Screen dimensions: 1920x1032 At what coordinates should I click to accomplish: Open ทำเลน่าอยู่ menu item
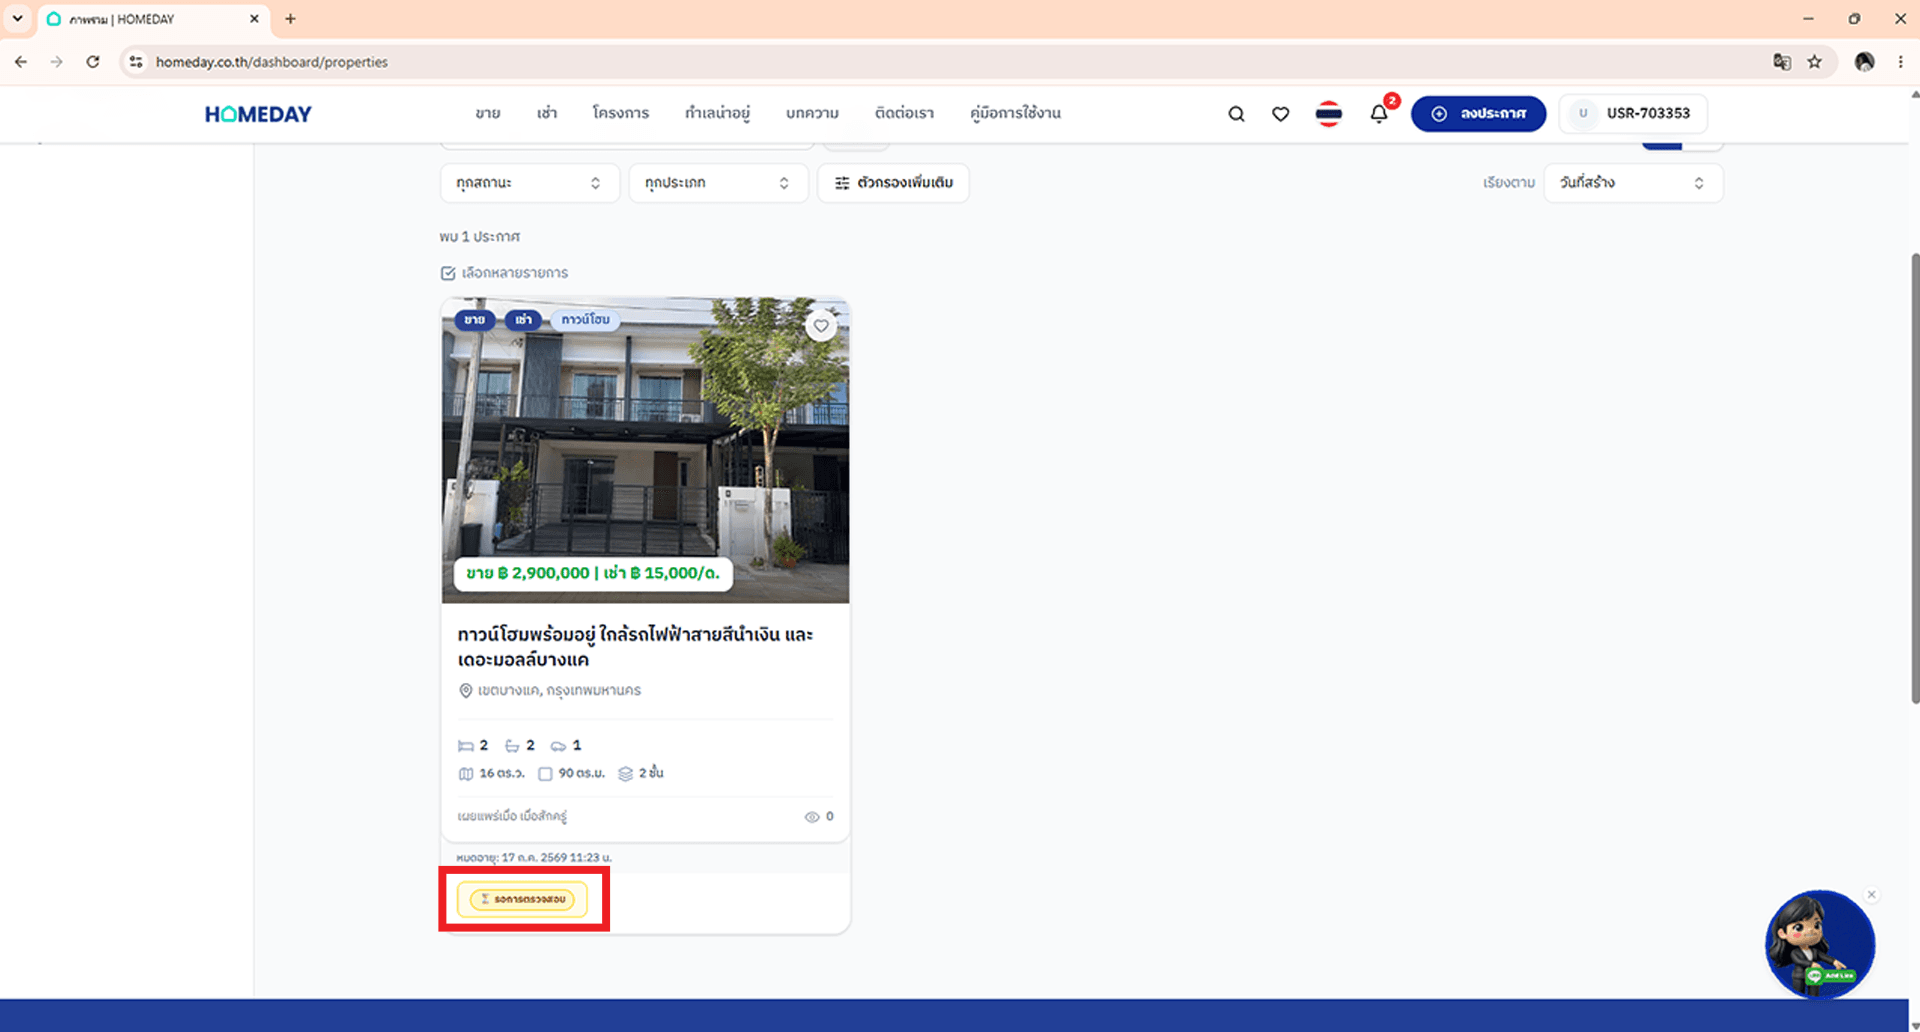pyautogui.click(x=717, y=113)
